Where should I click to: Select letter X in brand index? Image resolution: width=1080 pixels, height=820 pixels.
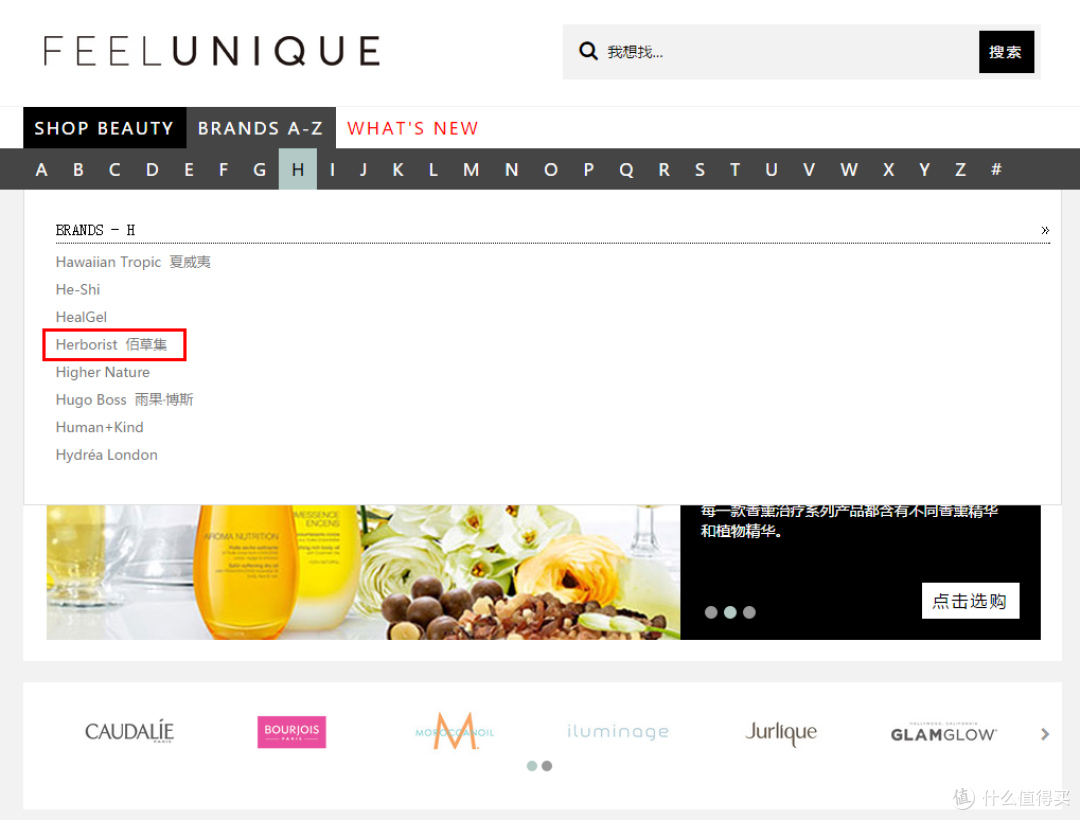[x=889, y=169]
